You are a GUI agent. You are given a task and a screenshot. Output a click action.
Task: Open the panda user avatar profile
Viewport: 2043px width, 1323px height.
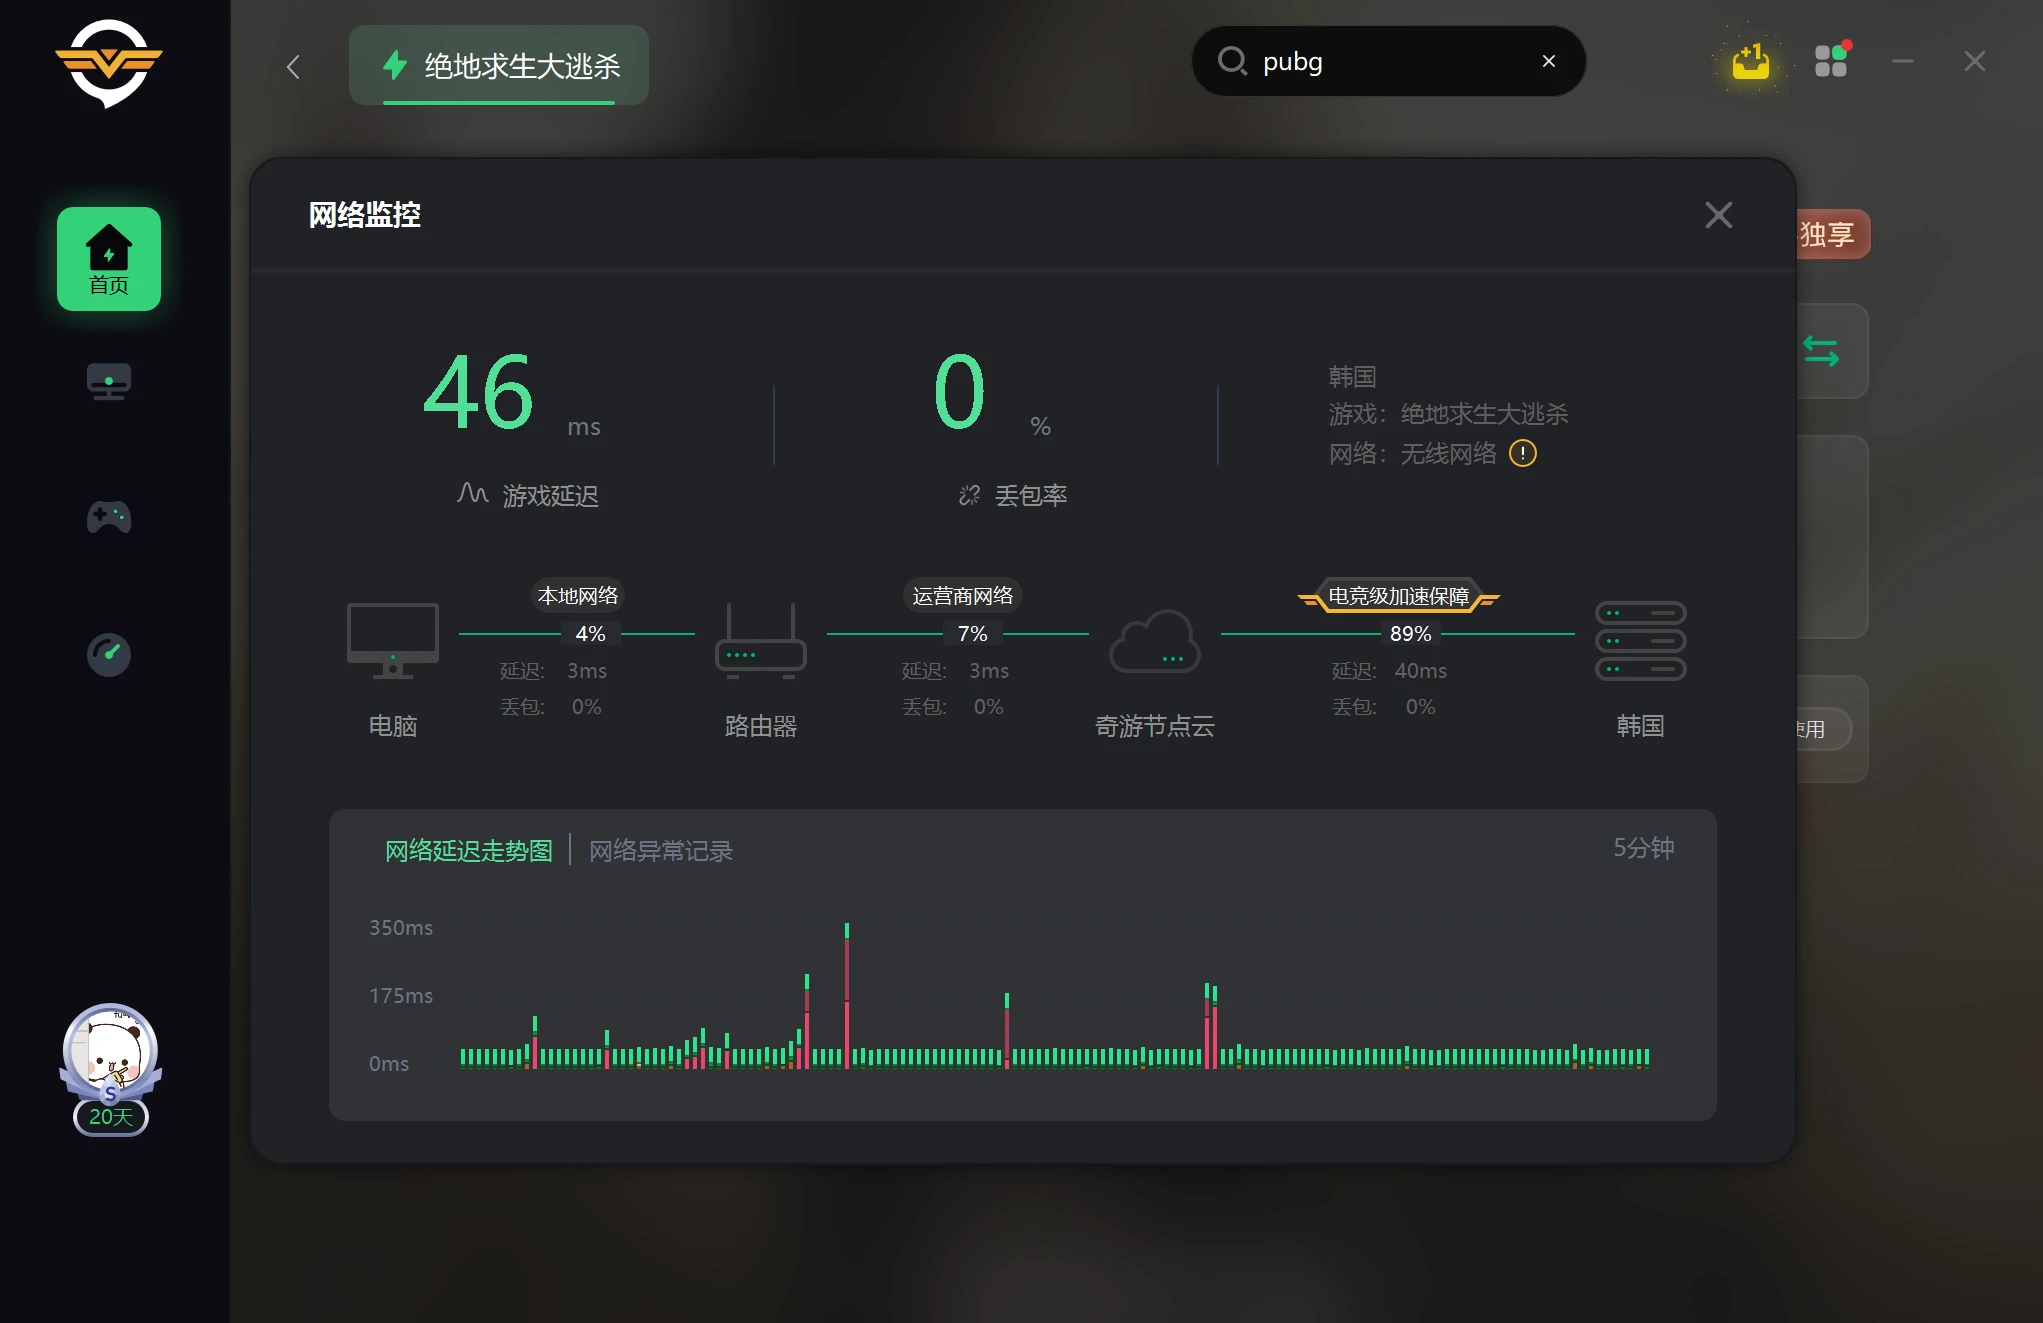(x=110, y=1052)
